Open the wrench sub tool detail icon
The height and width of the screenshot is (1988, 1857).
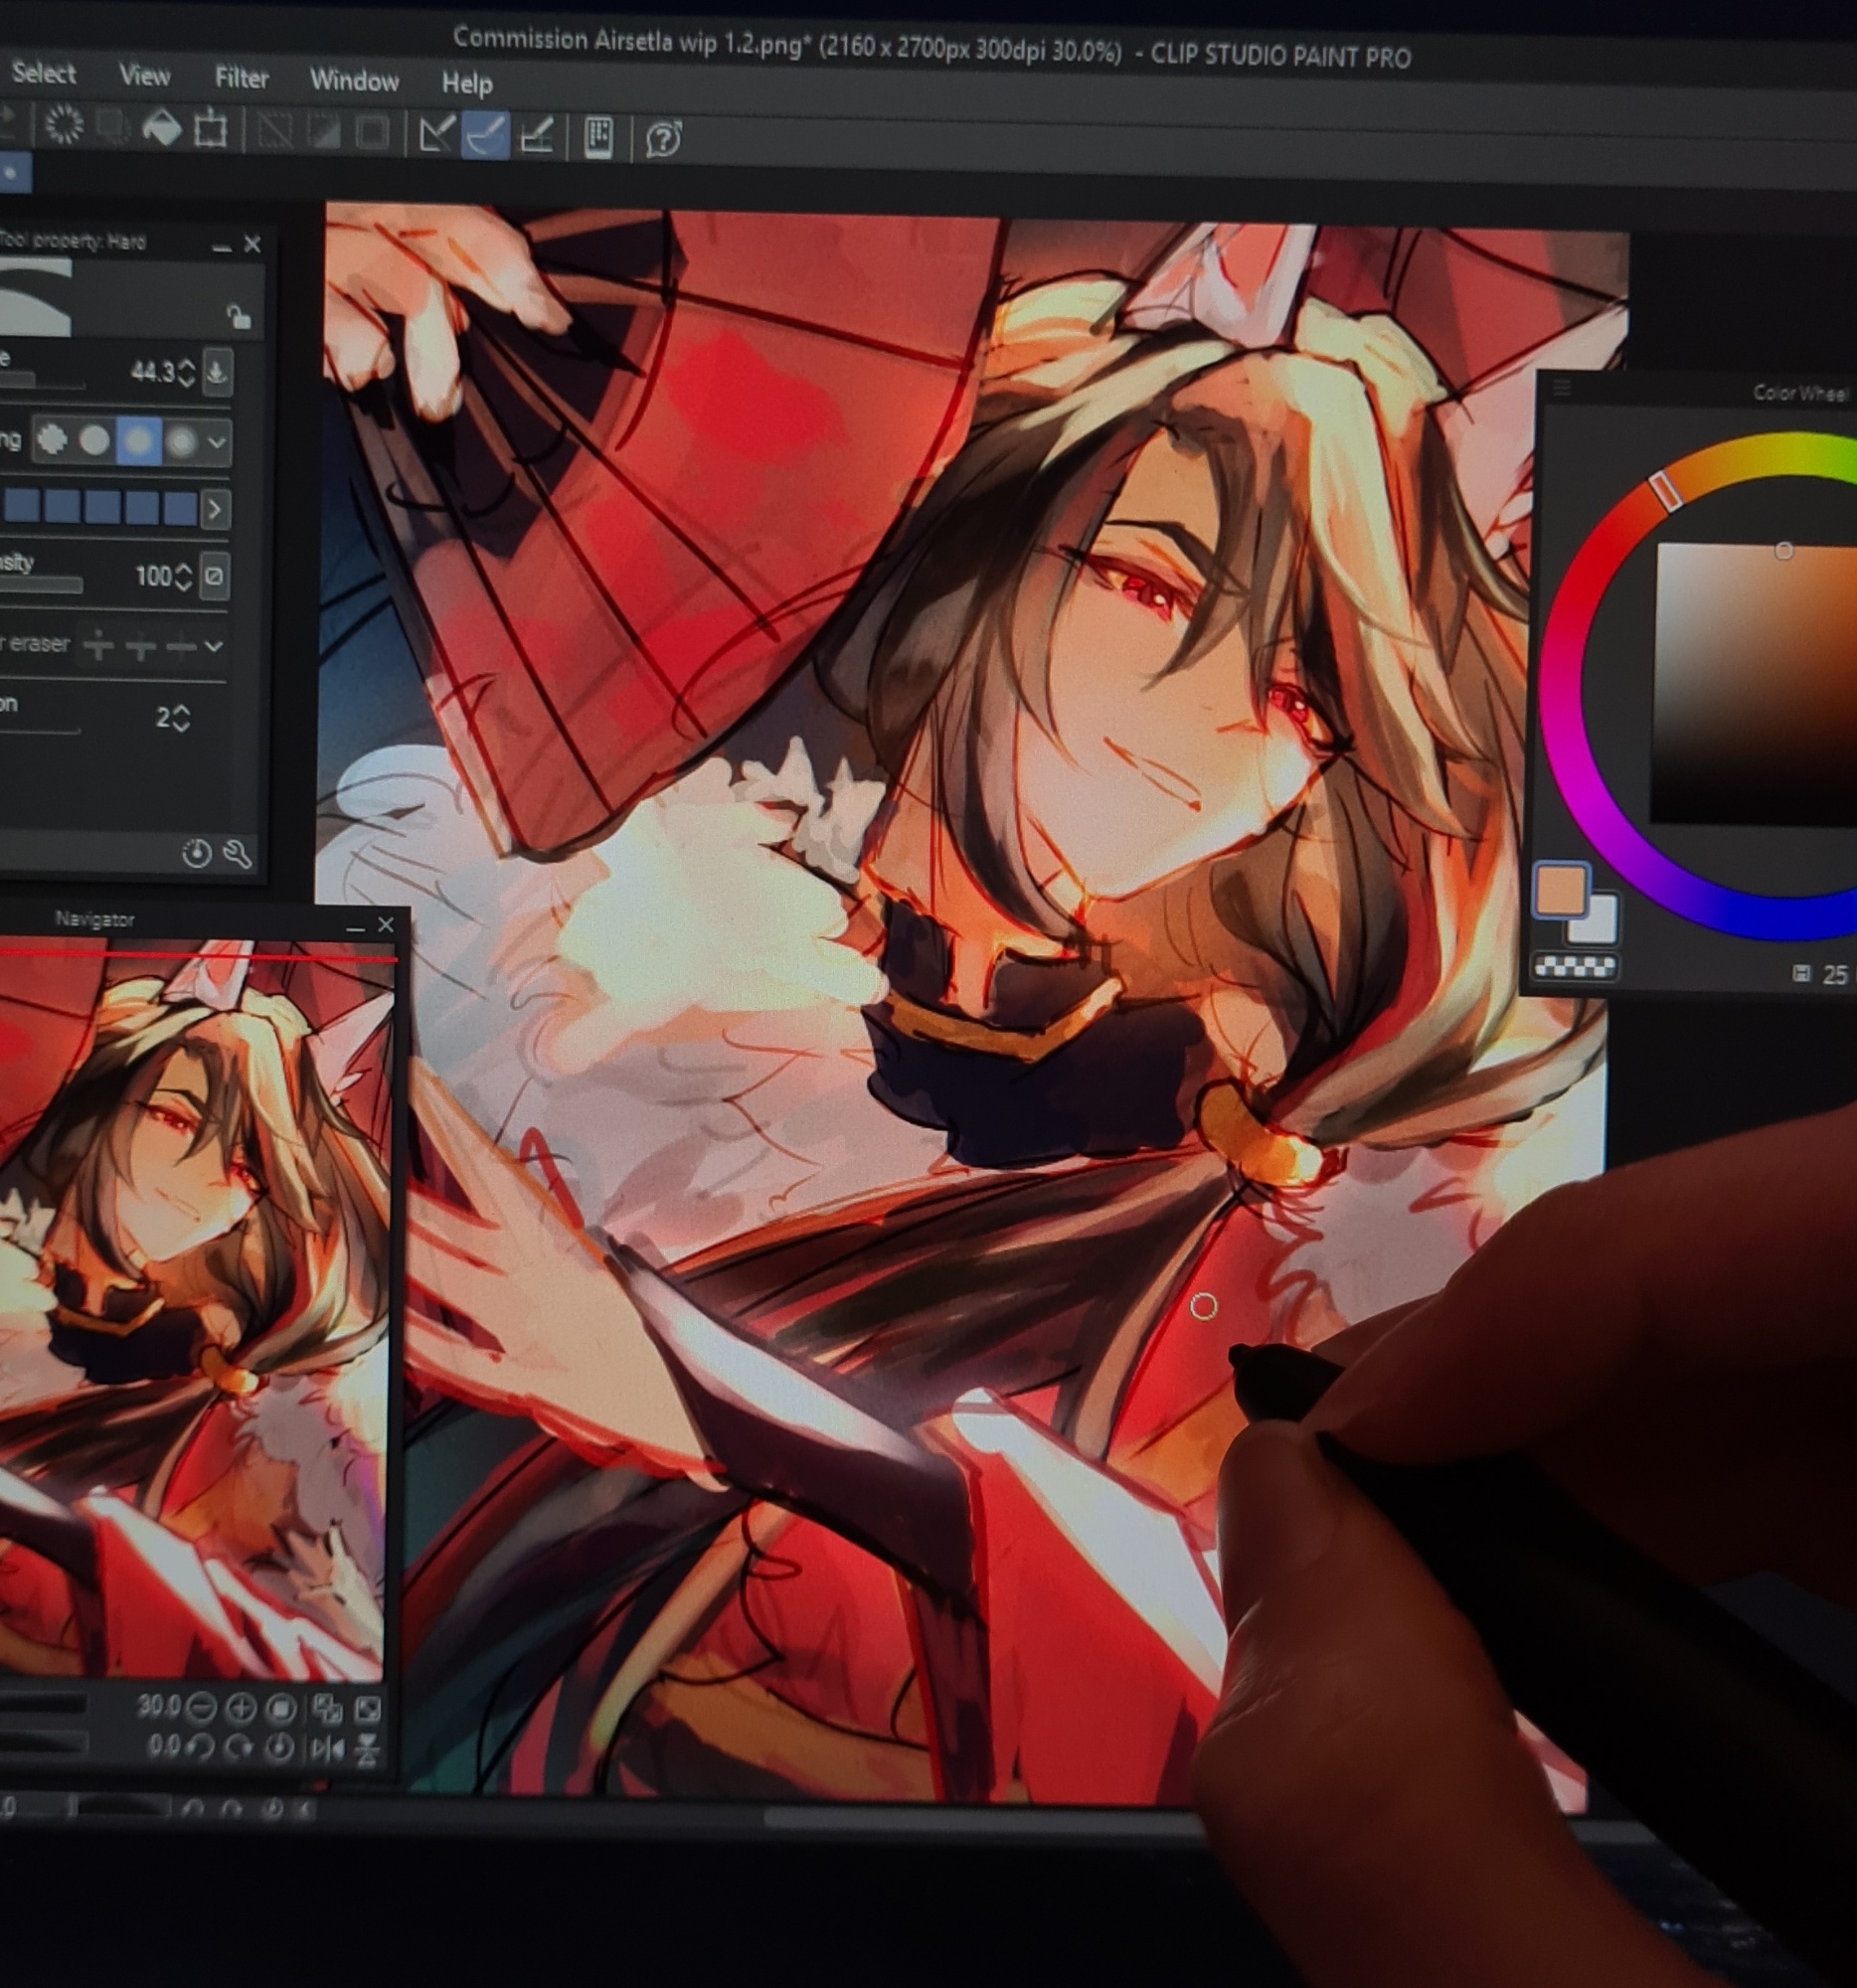pyautogui.click(x=237, y=854)
